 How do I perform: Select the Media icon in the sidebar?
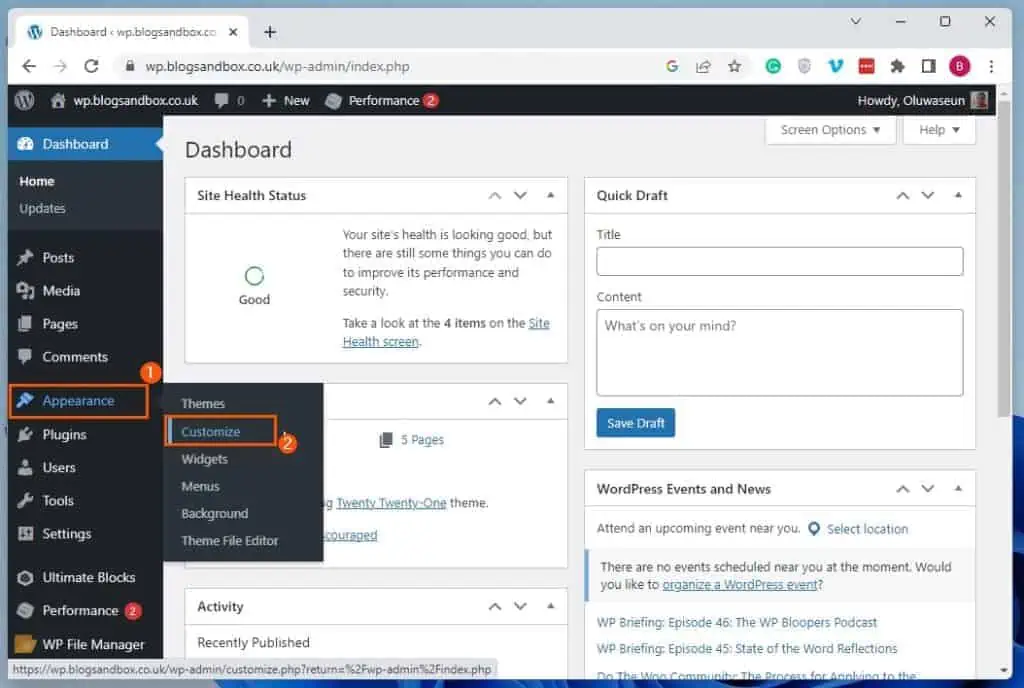26,290
